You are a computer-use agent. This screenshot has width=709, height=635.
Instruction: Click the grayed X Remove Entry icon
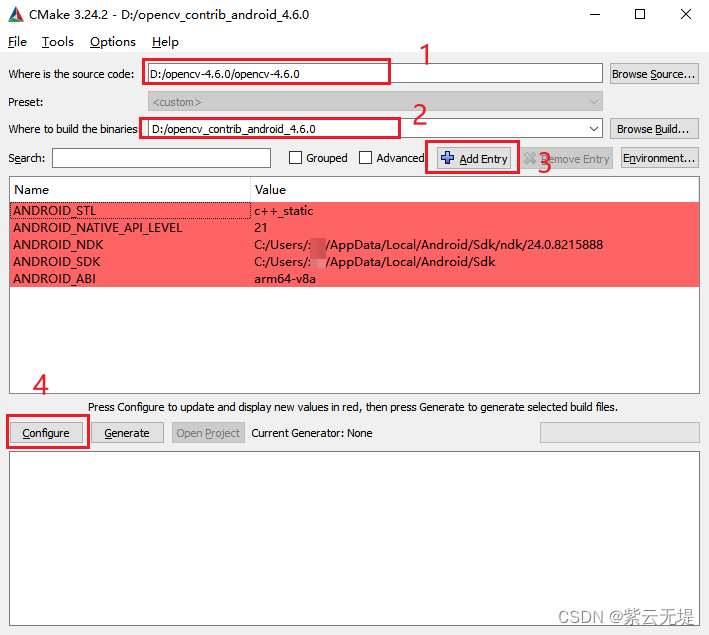coord(530,158)
